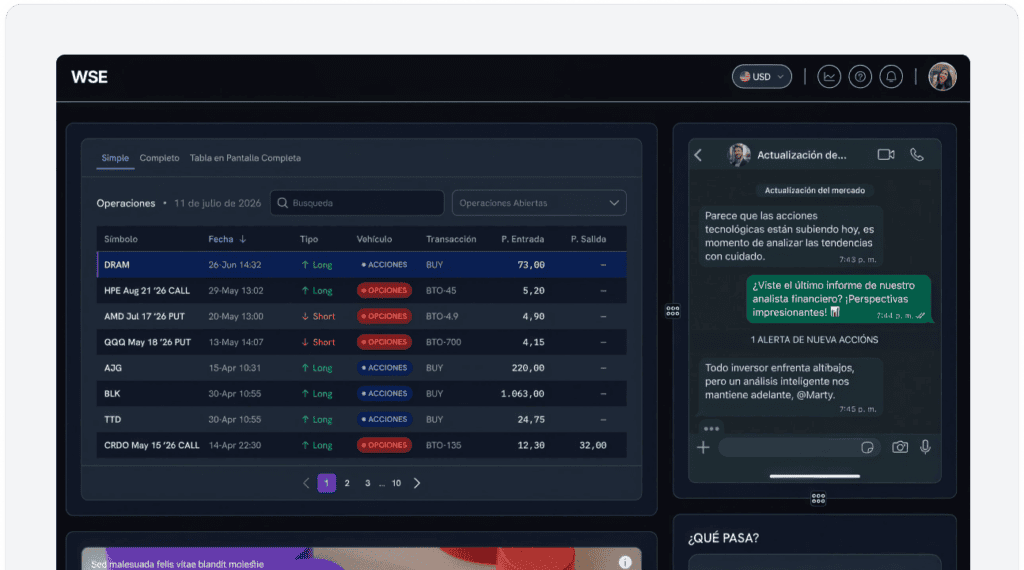1024x570 pixels.
Task: Start a voice call in chat
Action: pyautogui.click(x=917, y=155)
